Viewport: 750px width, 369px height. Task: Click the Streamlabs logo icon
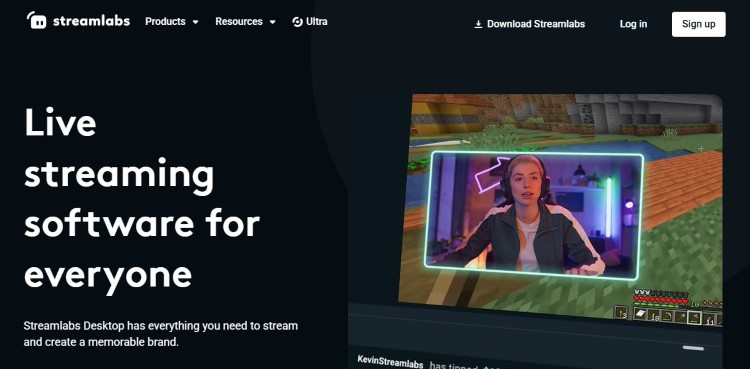click(x=36, y=20)
